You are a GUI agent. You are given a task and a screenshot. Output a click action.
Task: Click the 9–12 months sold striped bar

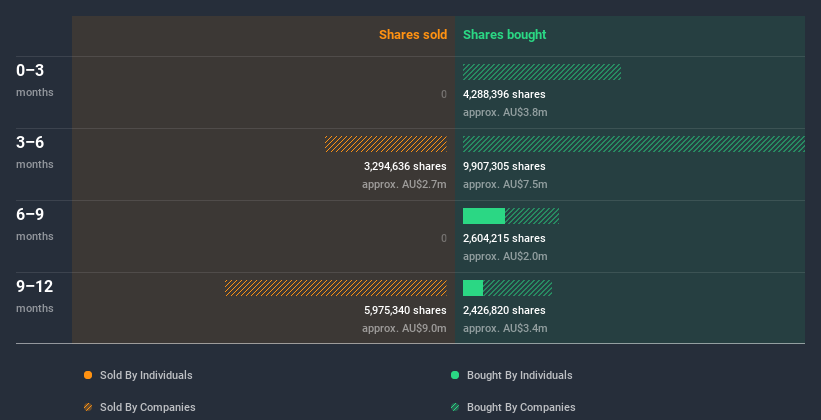pyautogui.click(x=336, y=288)
